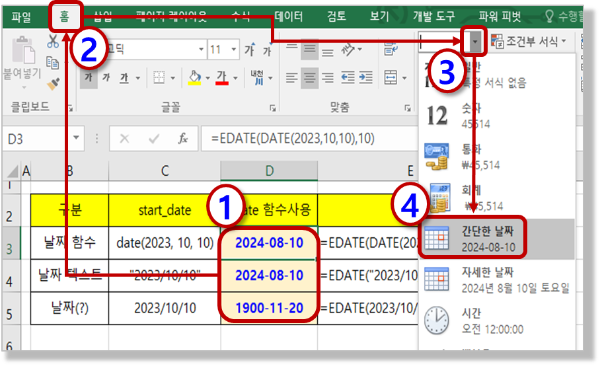Screen dimensions: 600x366
Task: Toggle underline formatting
Action: tap(124, 78)
